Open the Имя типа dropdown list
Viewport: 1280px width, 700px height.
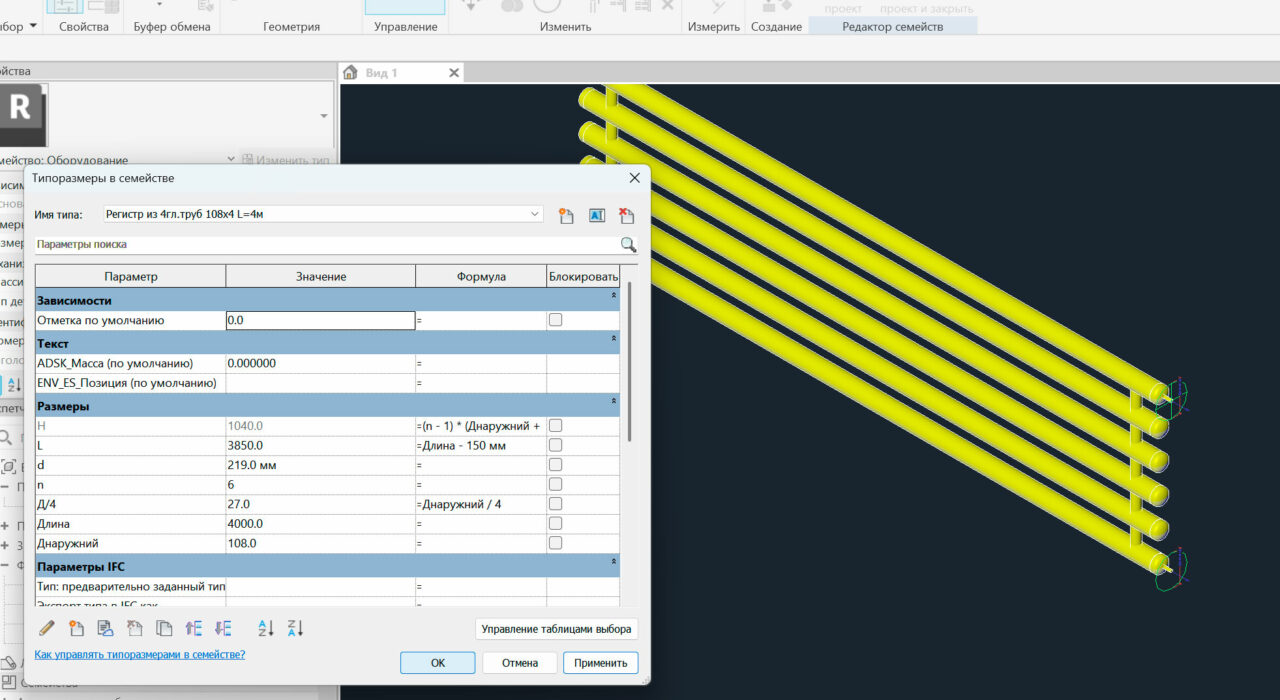tap(535, 214)
